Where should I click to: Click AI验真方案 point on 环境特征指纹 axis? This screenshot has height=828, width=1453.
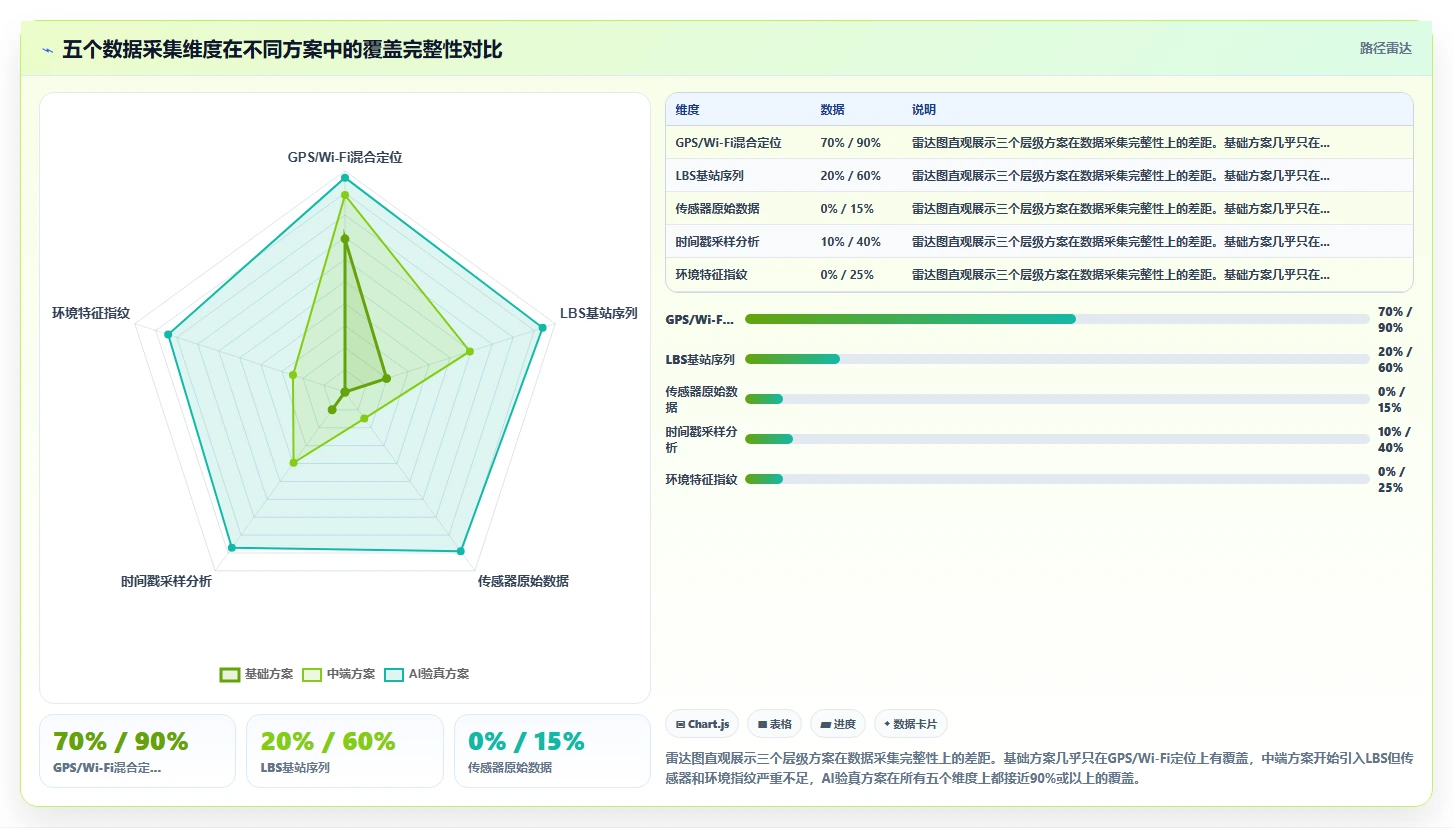(168, 334)
